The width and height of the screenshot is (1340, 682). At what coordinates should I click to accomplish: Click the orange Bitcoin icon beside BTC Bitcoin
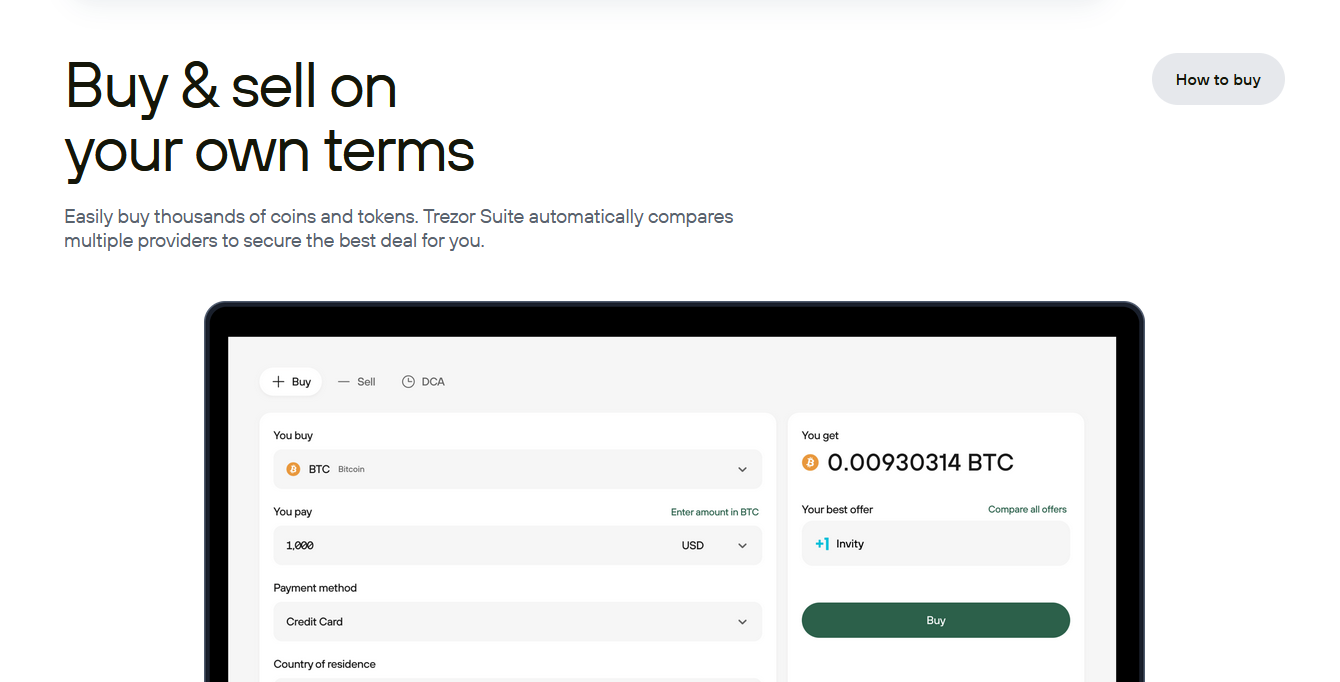(293, 469)
